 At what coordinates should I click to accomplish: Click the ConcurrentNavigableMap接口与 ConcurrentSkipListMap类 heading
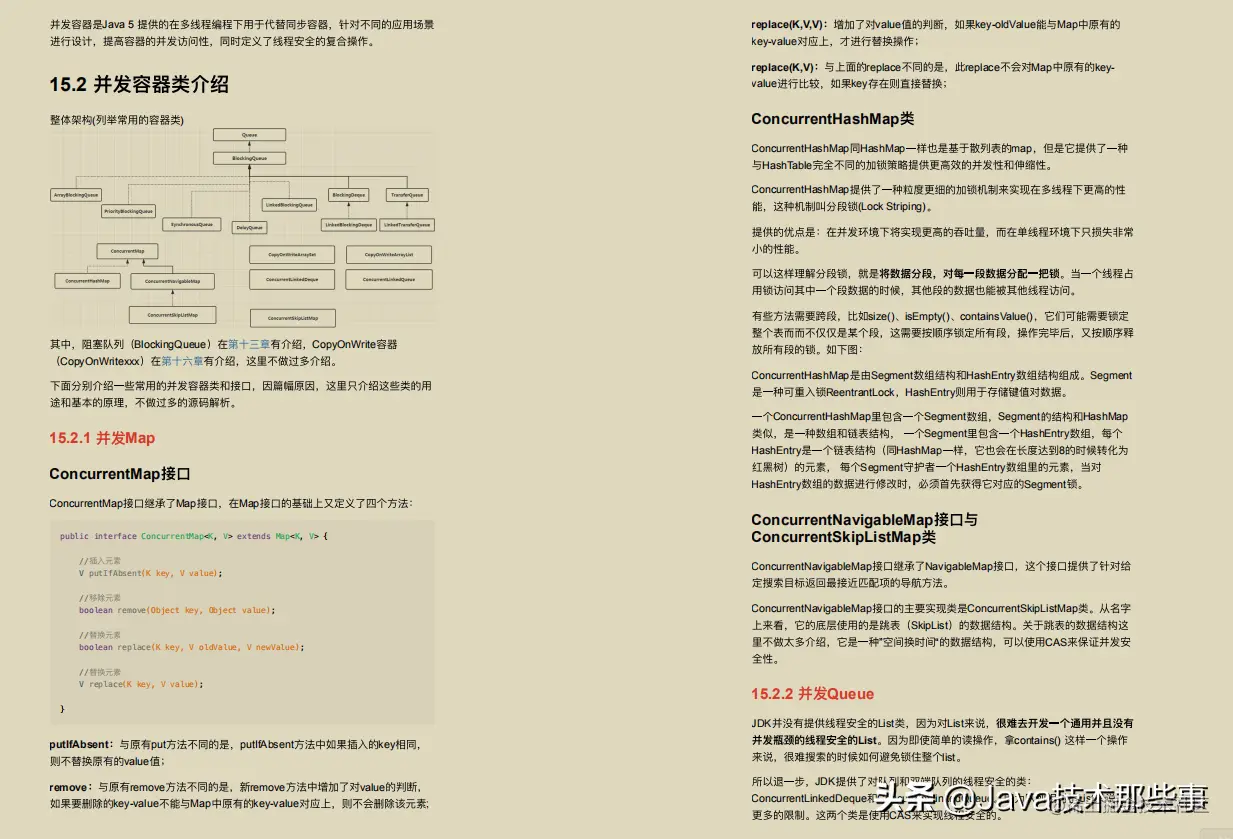pos(865,529)
